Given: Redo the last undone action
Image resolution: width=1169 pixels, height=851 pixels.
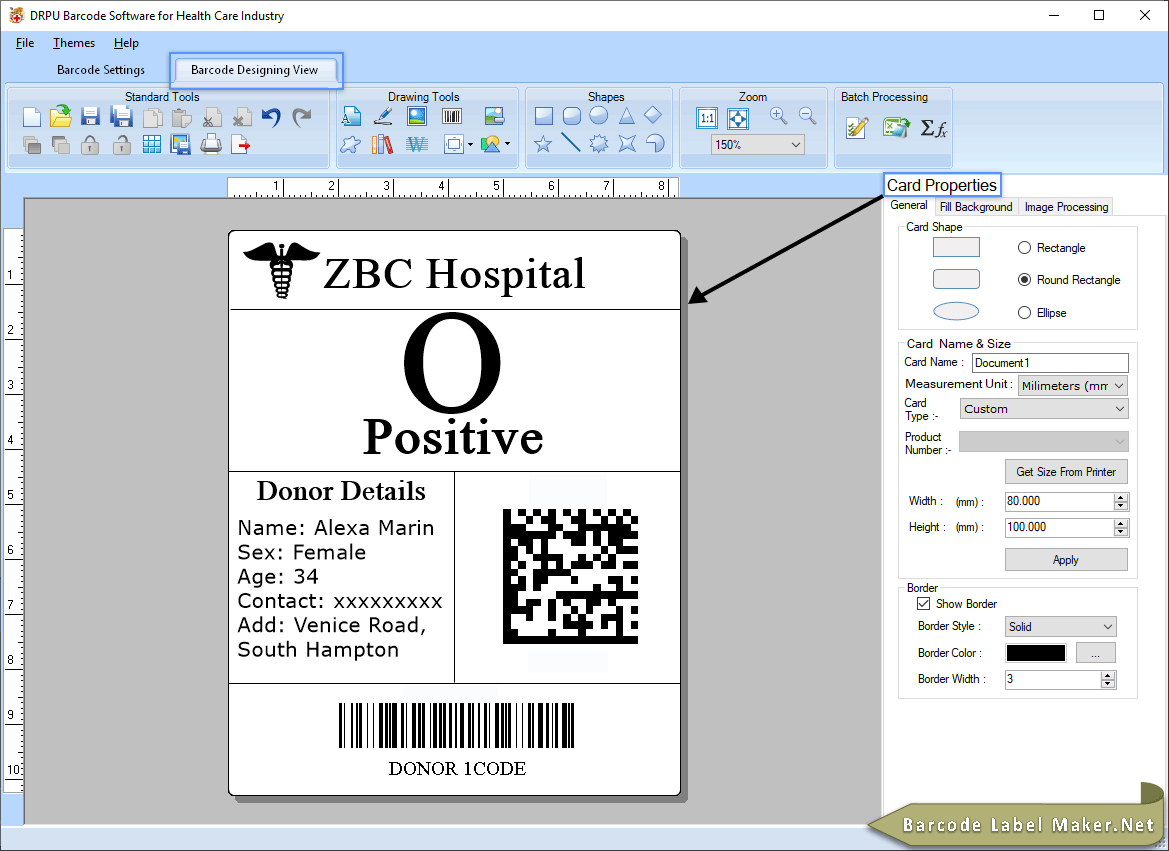Looking at the screenshot, I should (x=302, y=117).
